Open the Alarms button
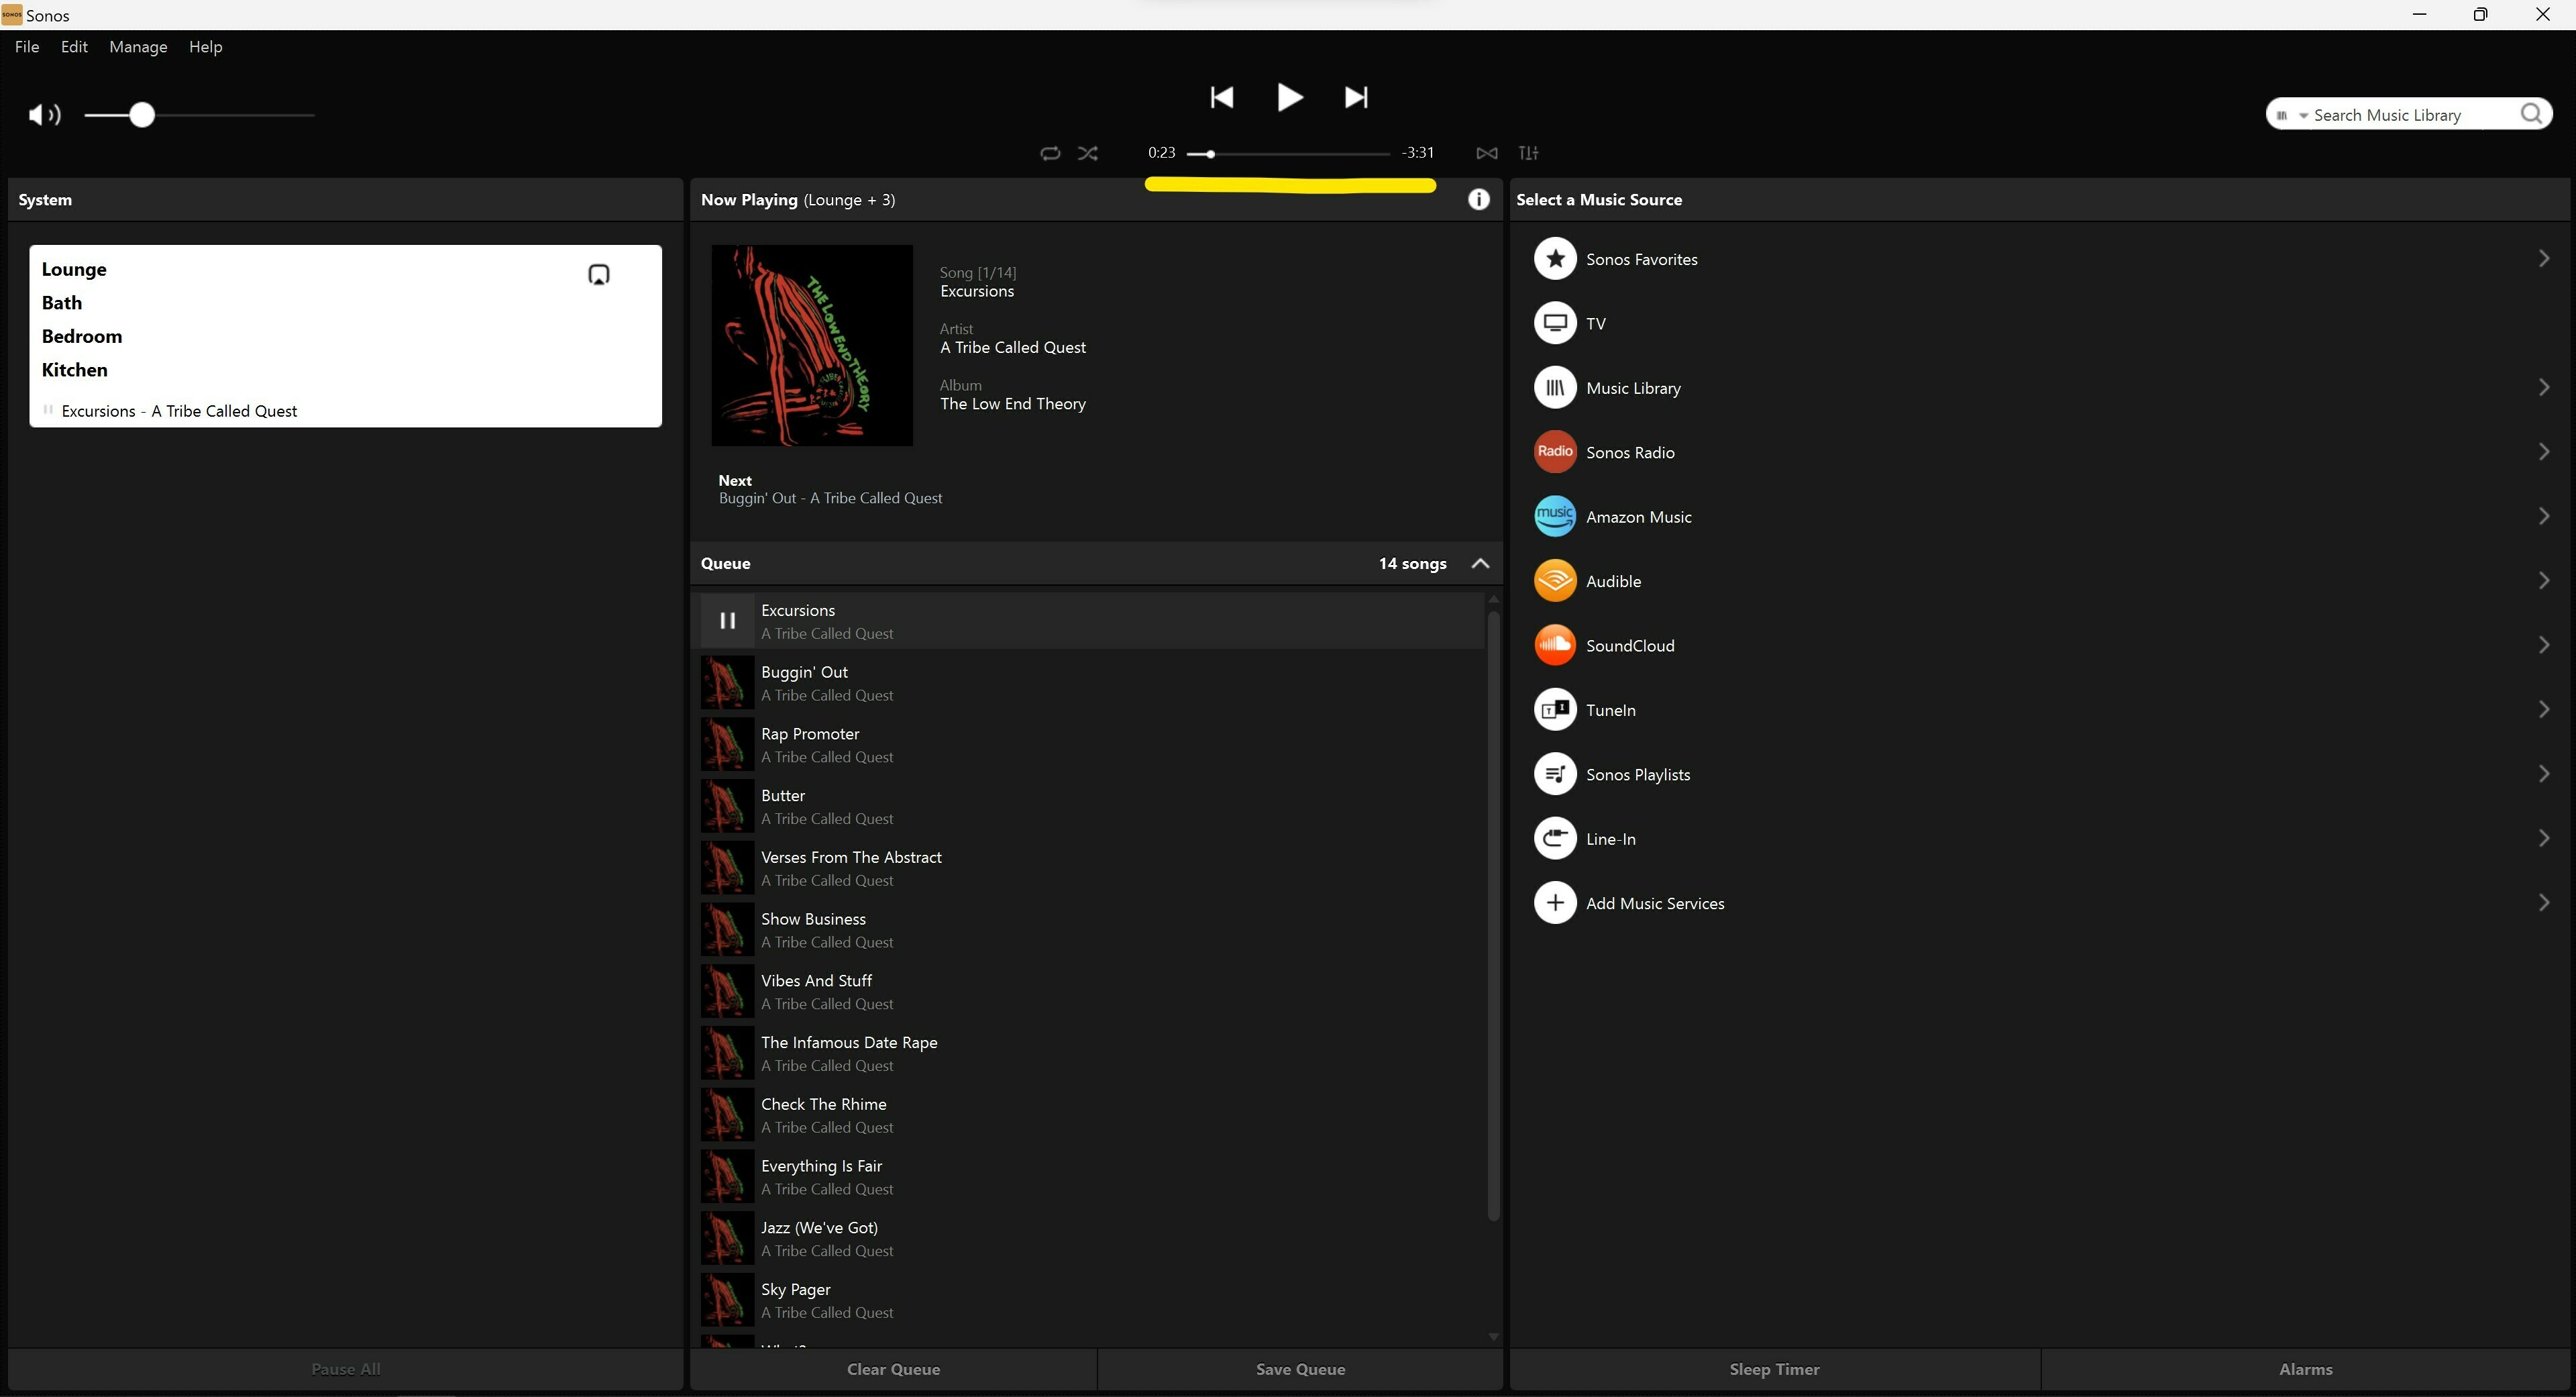The image size is (2576, 1397). click(2305, 1369)
